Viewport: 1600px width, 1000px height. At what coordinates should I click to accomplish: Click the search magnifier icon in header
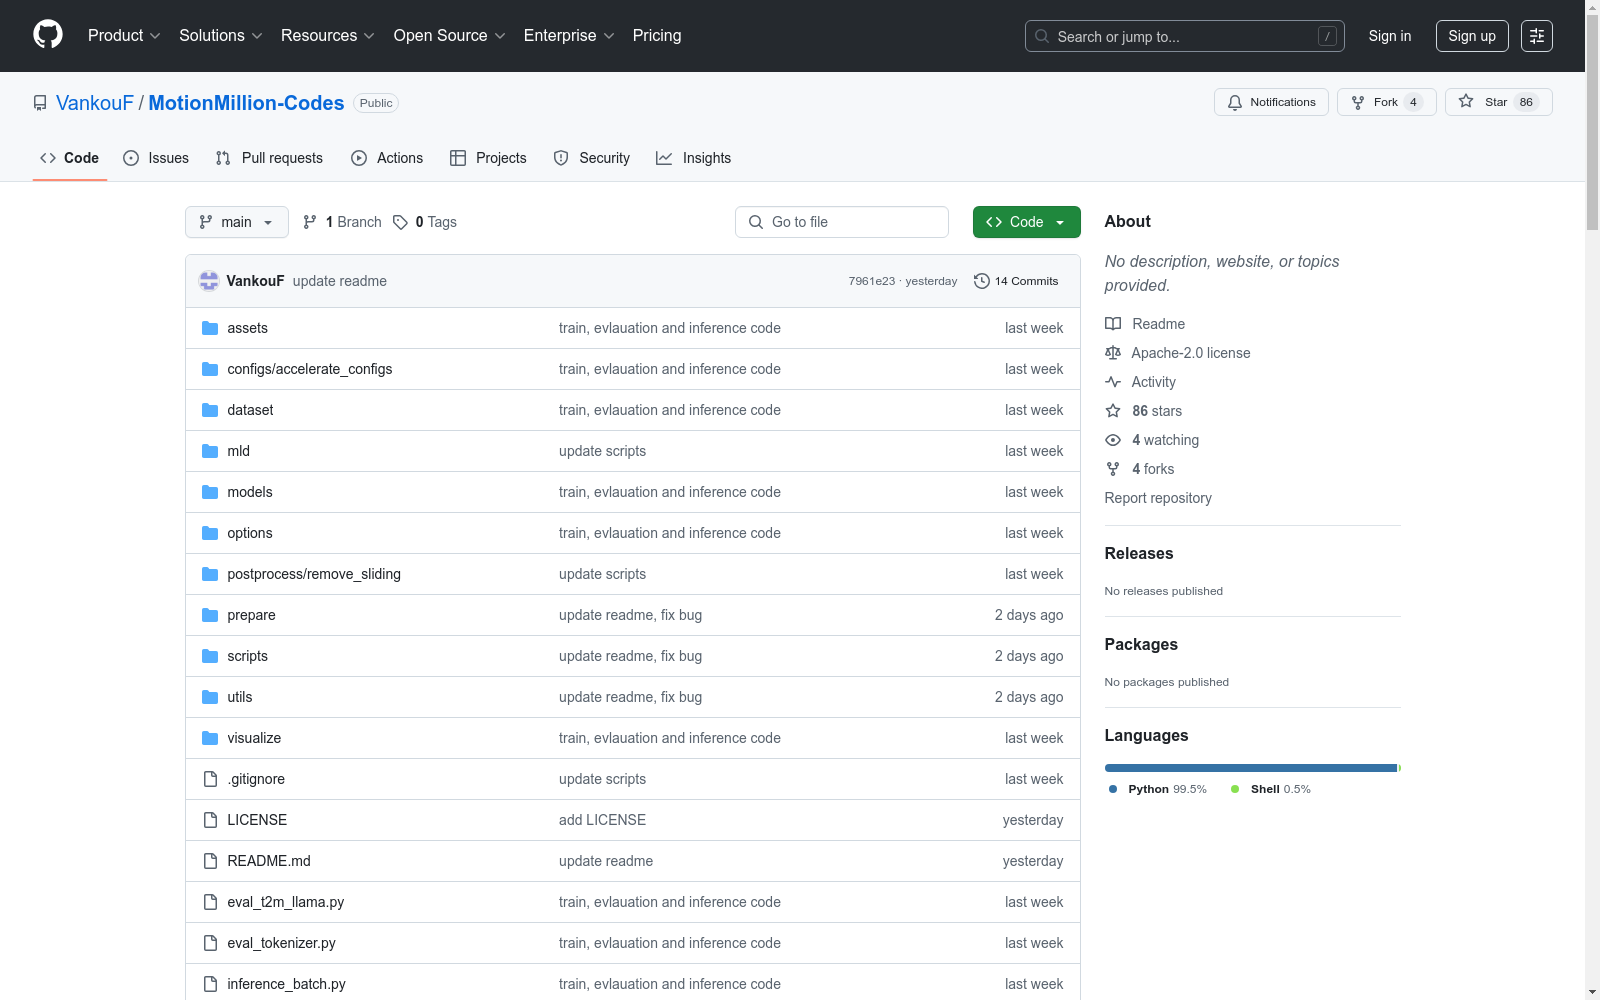tap(1042, 36)
